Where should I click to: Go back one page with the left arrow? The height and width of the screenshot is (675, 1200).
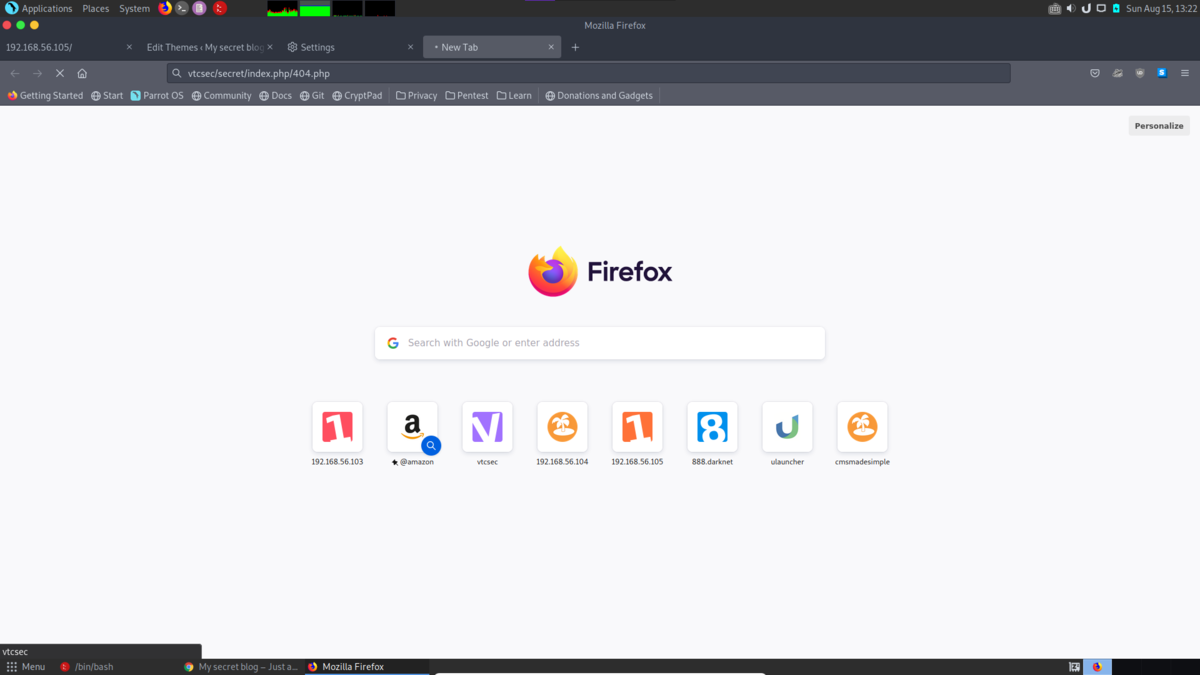click(15, 73)
